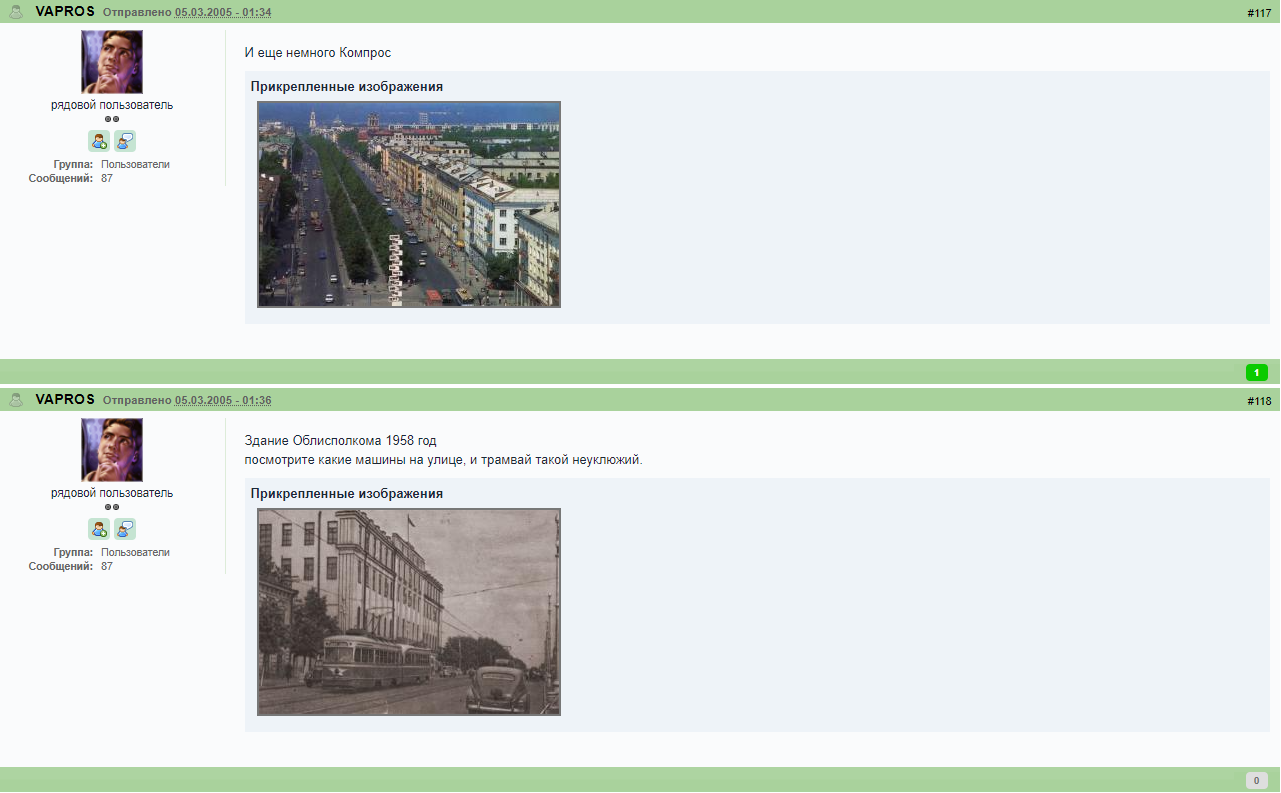Click the user status icon in post #117's header

pyautogui.click(x=16, y=12)
